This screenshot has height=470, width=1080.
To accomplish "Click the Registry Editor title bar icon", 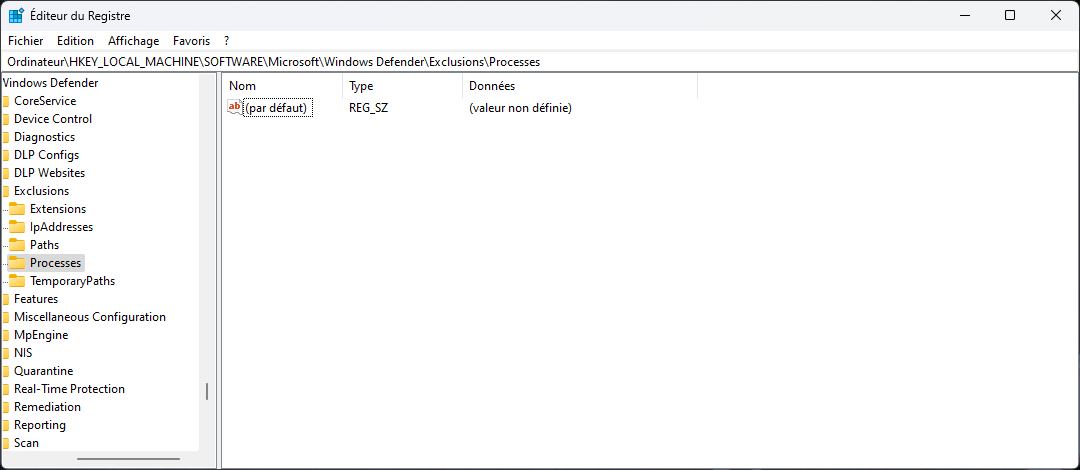I will [16, 15].
